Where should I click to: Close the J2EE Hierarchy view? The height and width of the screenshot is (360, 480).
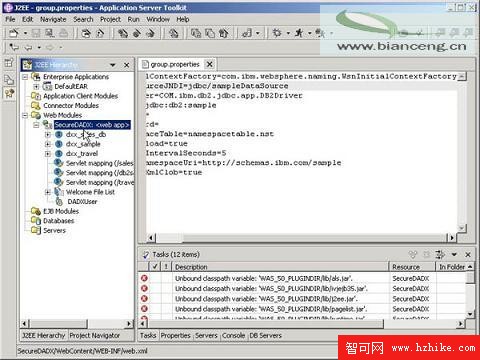(126, 65)
